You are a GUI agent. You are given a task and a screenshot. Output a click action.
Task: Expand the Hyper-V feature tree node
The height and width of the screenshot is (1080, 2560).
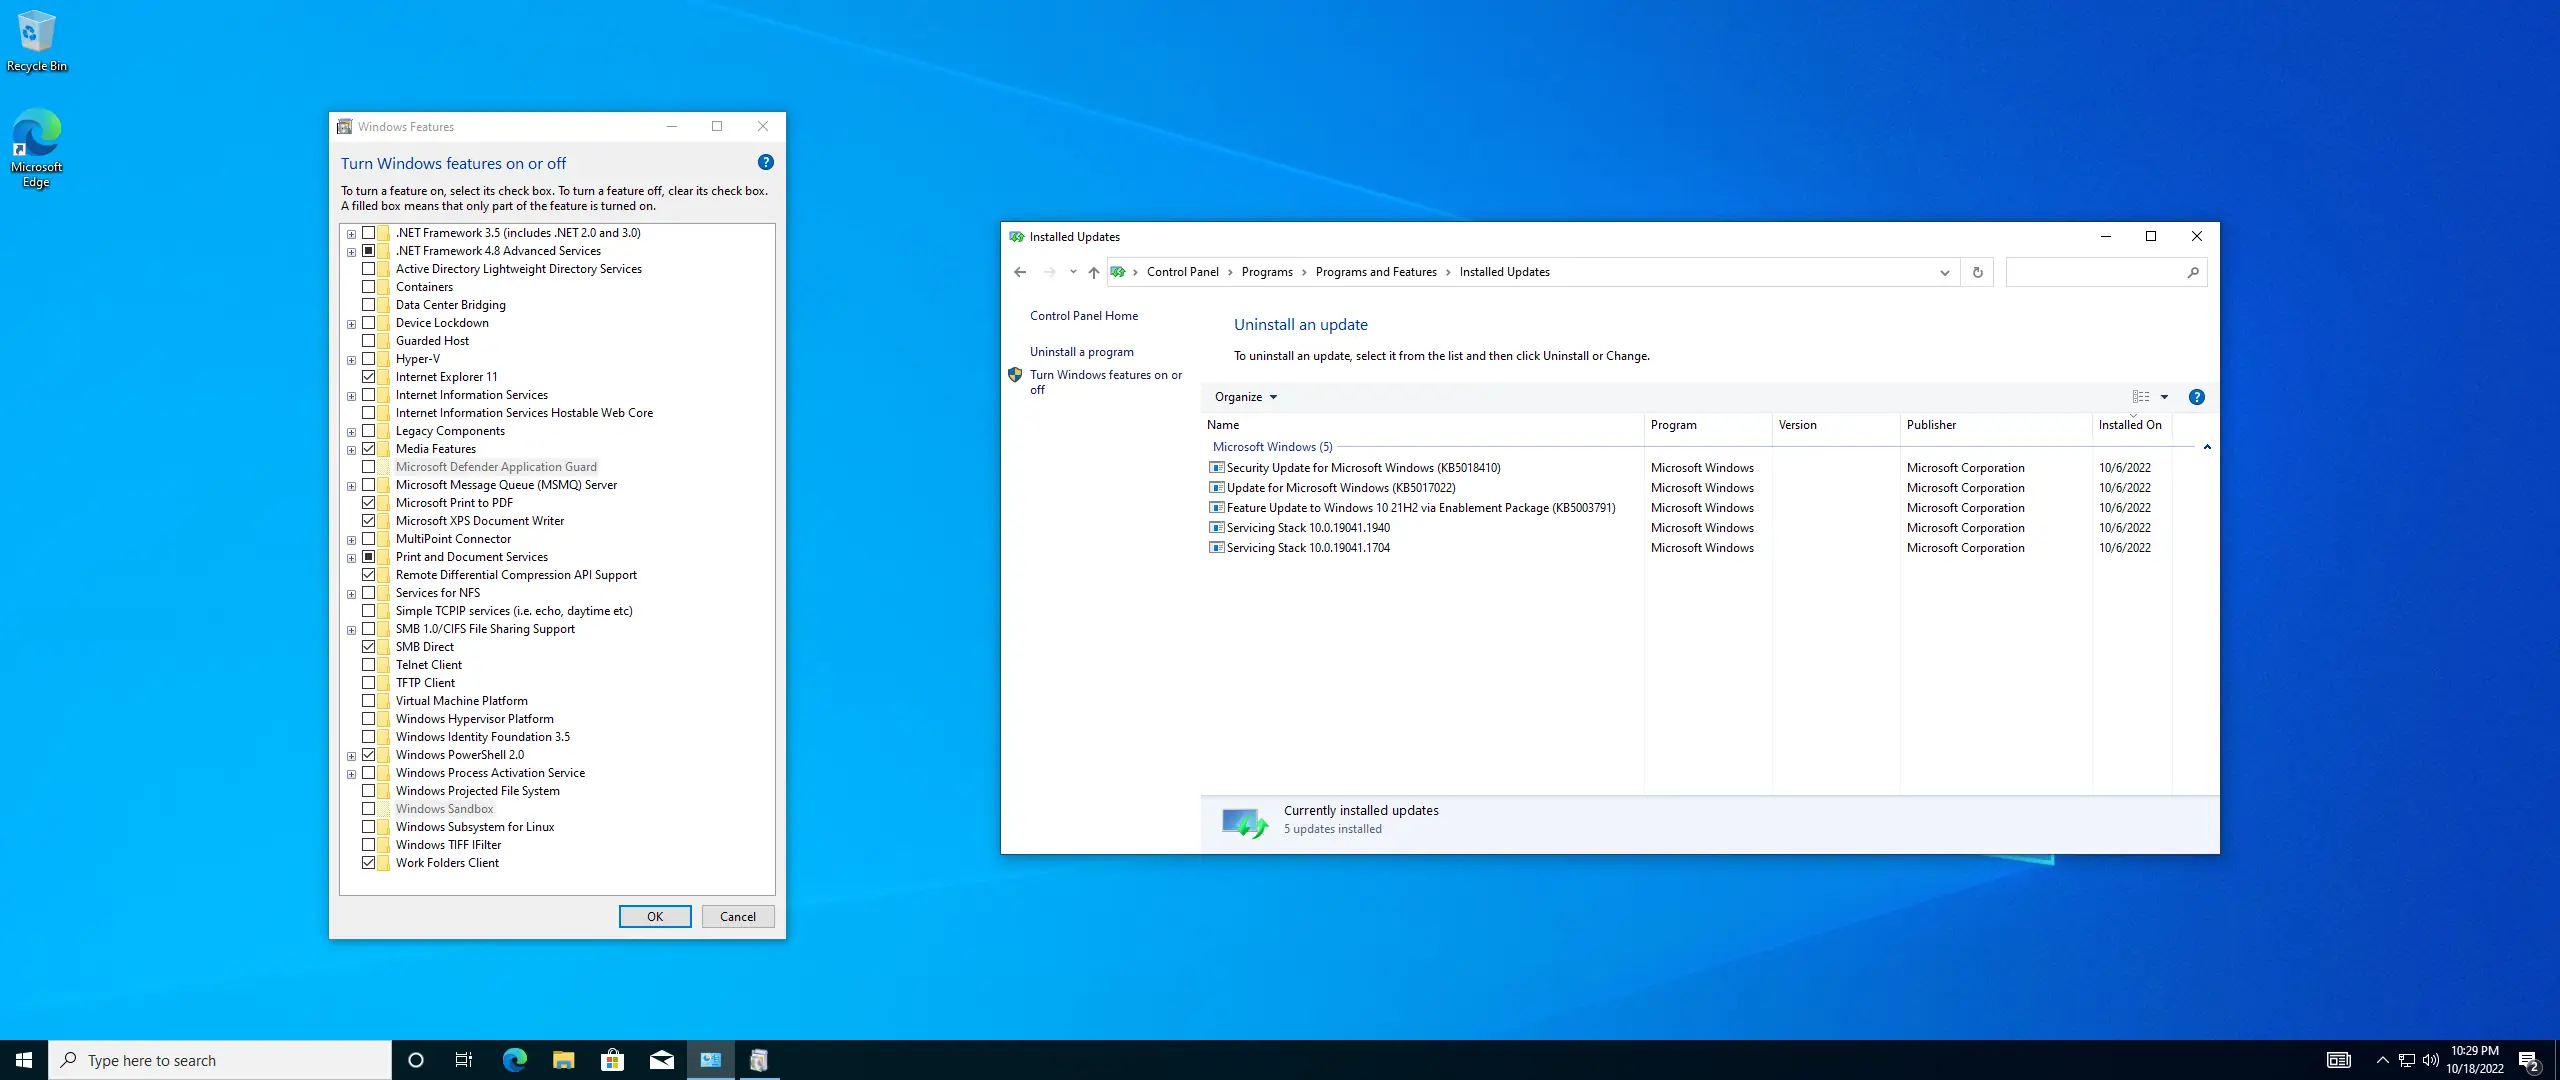pyautogui.click(x=351, y=360)
